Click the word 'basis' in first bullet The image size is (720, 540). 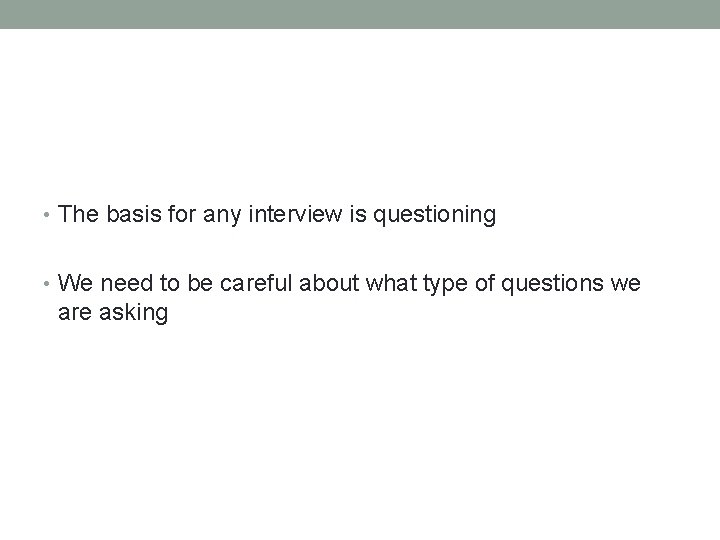tap(134, 214)
